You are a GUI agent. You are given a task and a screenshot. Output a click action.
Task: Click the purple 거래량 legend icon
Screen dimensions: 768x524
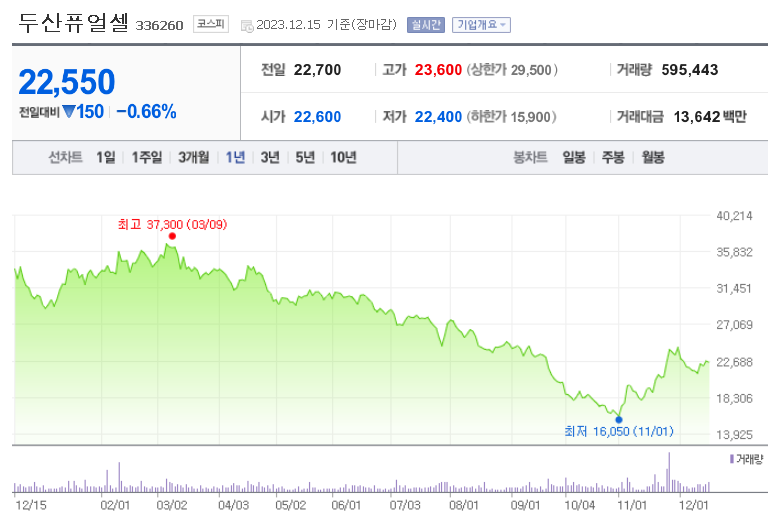(732, 459)
